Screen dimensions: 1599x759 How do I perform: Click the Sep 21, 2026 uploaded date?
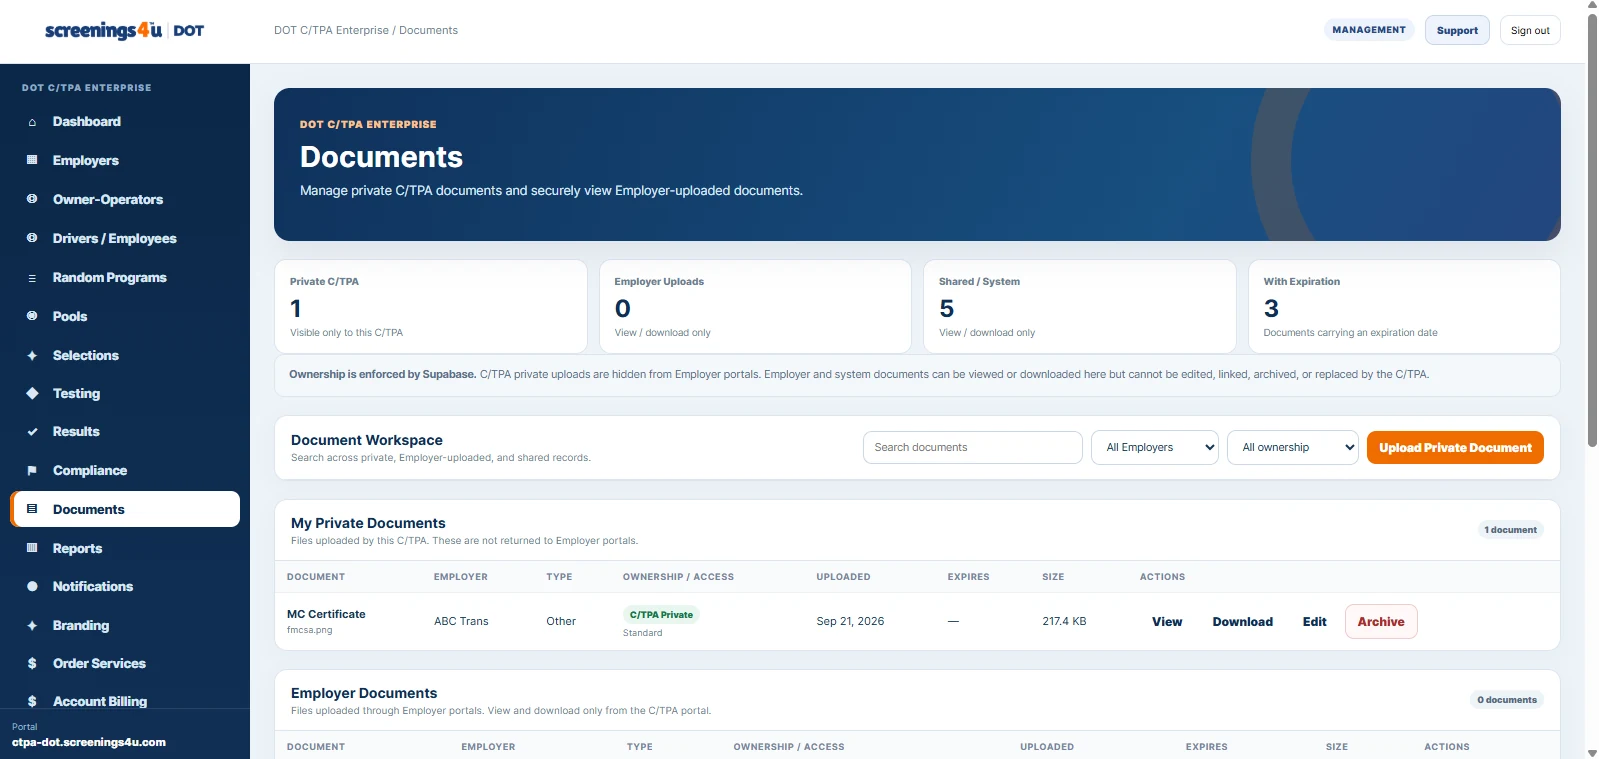[850, 621]
